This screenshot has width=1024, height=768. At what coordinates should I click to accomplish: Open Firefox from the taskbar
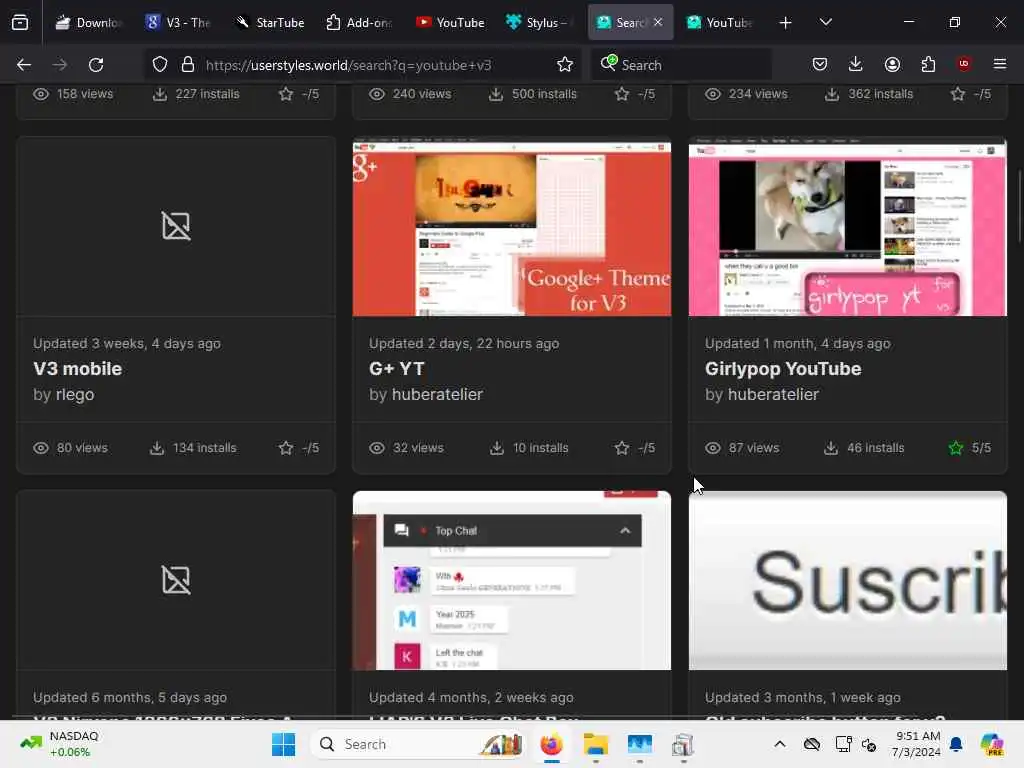point(552,744)
